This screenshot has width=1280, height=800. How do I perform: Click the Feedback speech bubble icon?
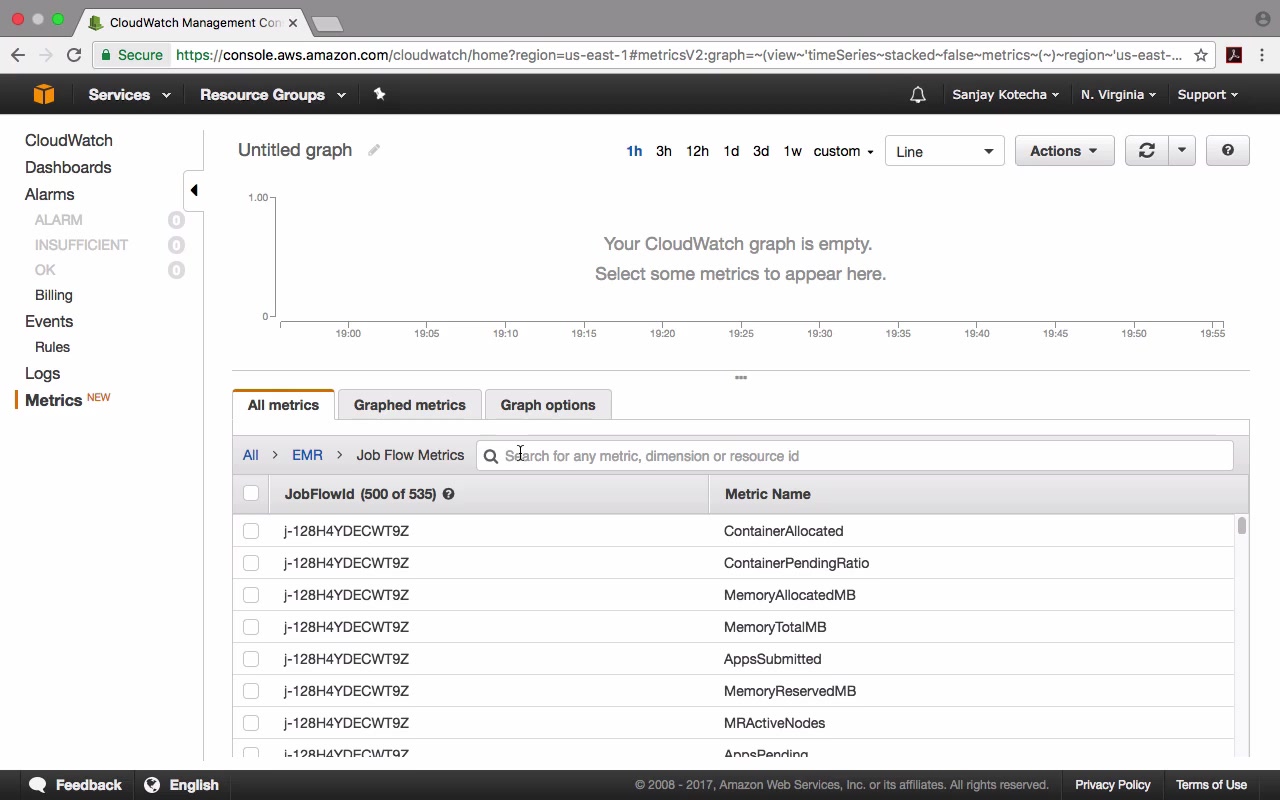coord(38,785)
